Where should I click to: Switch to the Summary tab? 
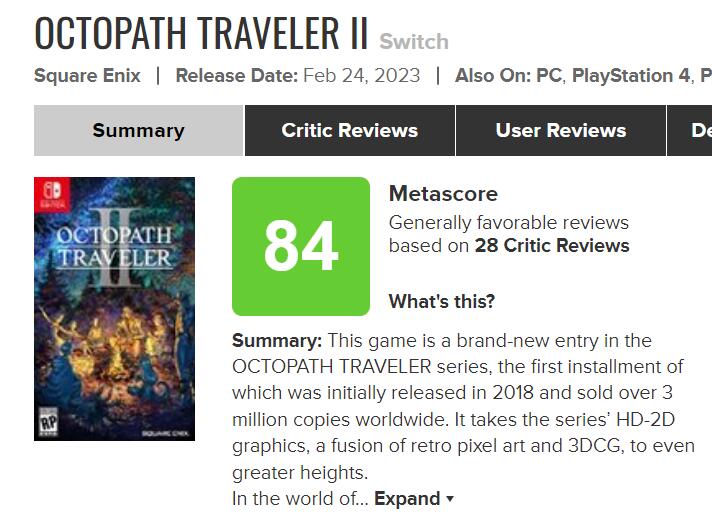coord(138,131)
